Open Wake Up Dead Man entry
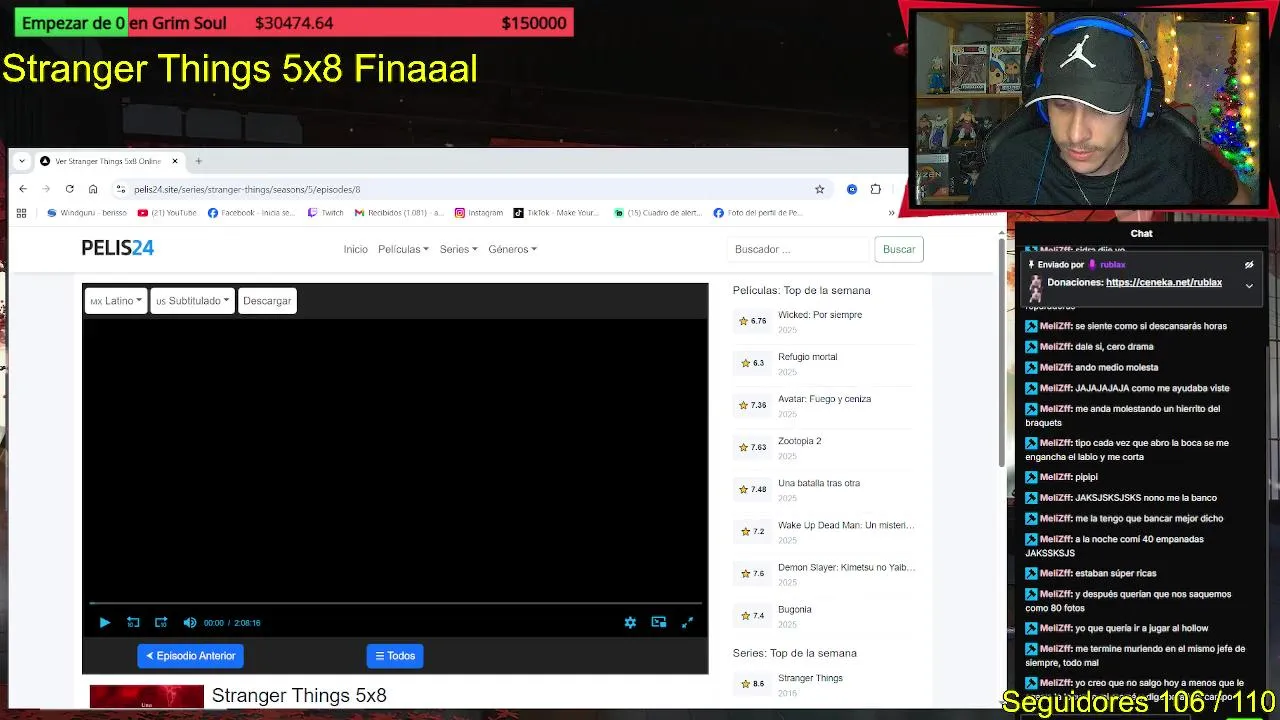The width and height of the screenshot is (1280, 720). click(x=846, y=525)
